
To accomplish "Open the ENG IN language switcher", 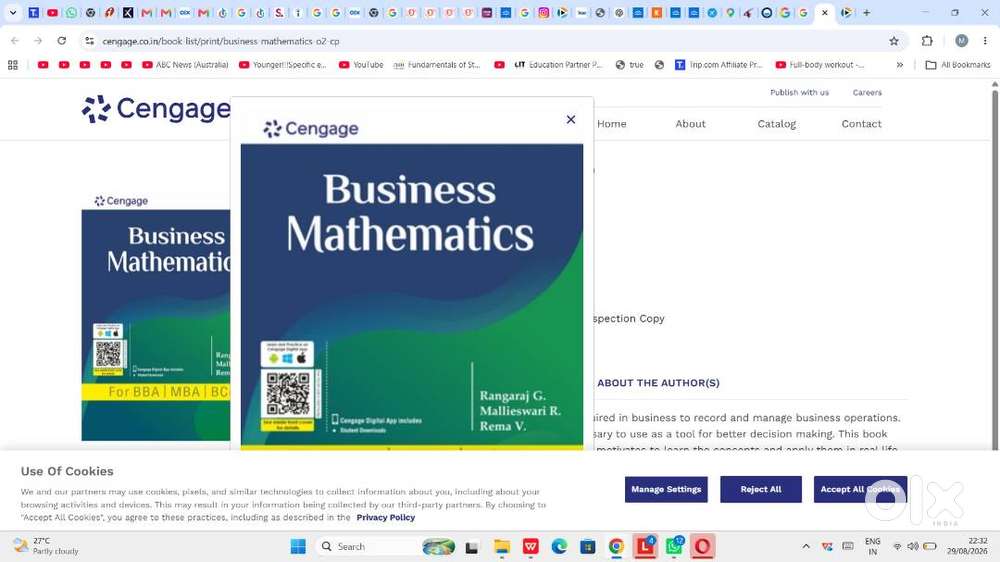I will 872,546.
